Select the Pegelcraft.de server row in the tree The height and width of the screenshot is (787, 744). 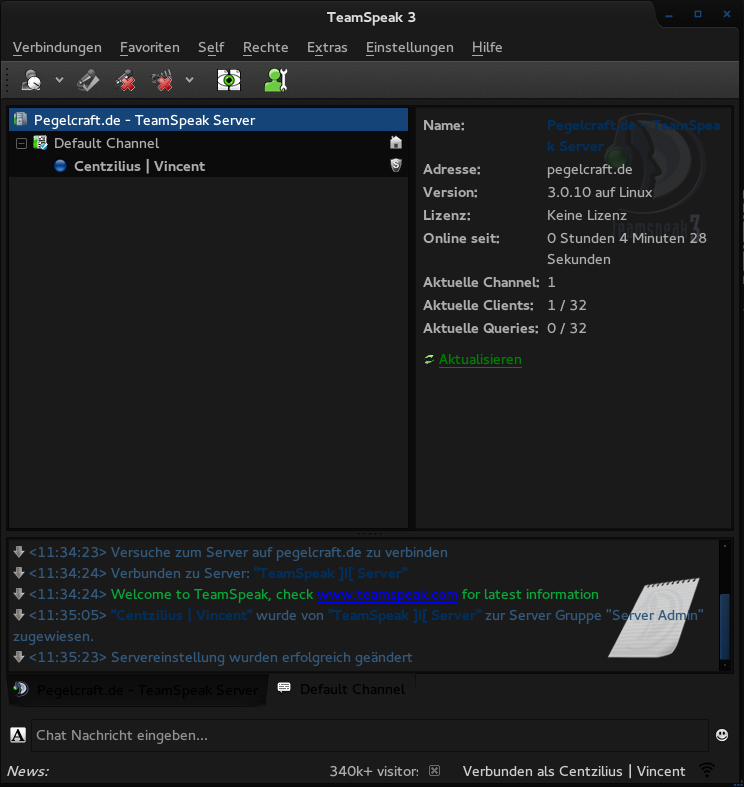point(144,120)
